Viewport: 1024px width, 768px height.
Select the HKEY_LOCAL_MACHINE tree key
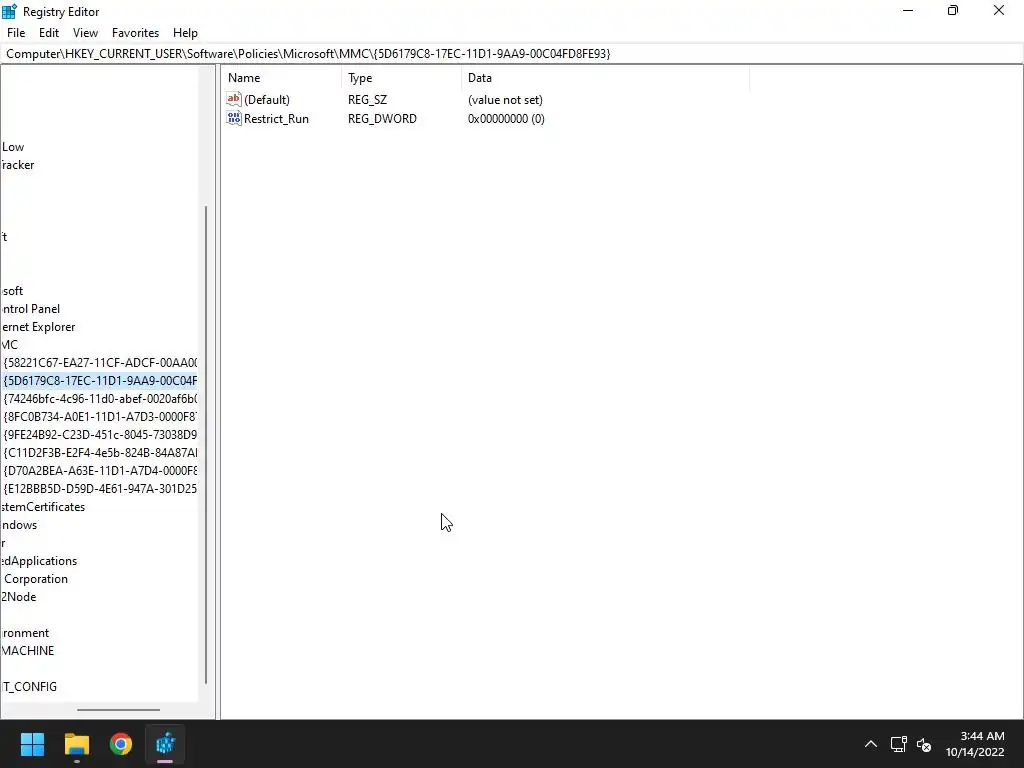28,650
